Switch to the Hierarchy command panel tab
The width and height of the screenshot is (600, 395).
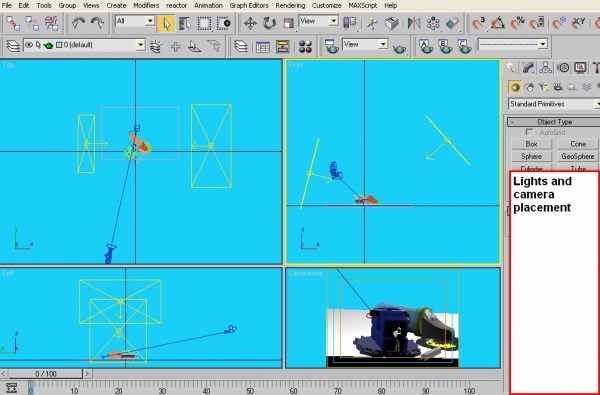click(x=546, y=68)
